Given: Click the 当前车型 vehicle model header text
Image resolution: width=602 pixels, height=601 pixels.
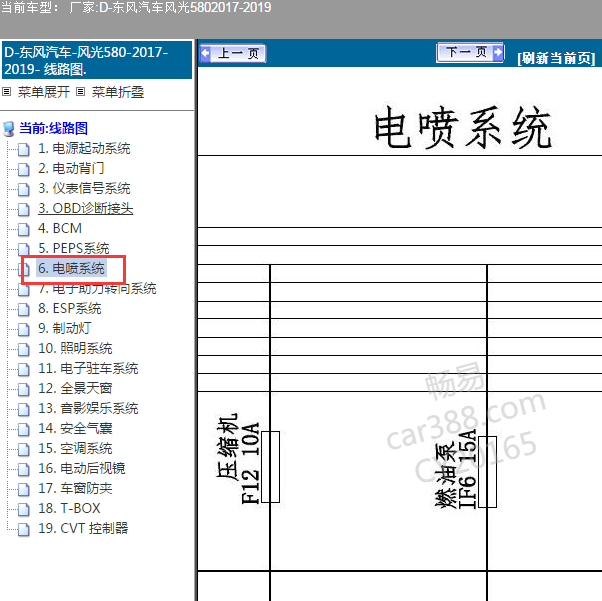Looking at the screenshot, I should point(136,7).
